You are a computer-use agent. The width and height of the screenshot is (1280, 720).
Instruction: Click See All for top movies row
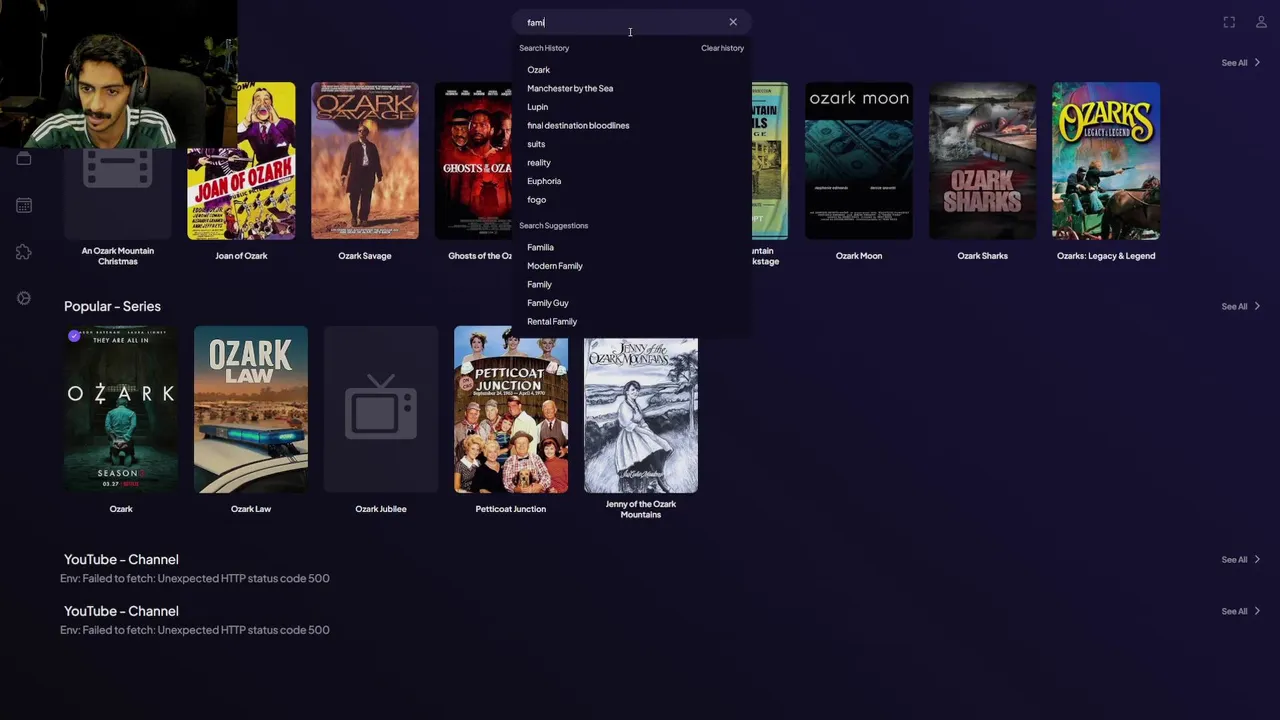pos(1240,63)
